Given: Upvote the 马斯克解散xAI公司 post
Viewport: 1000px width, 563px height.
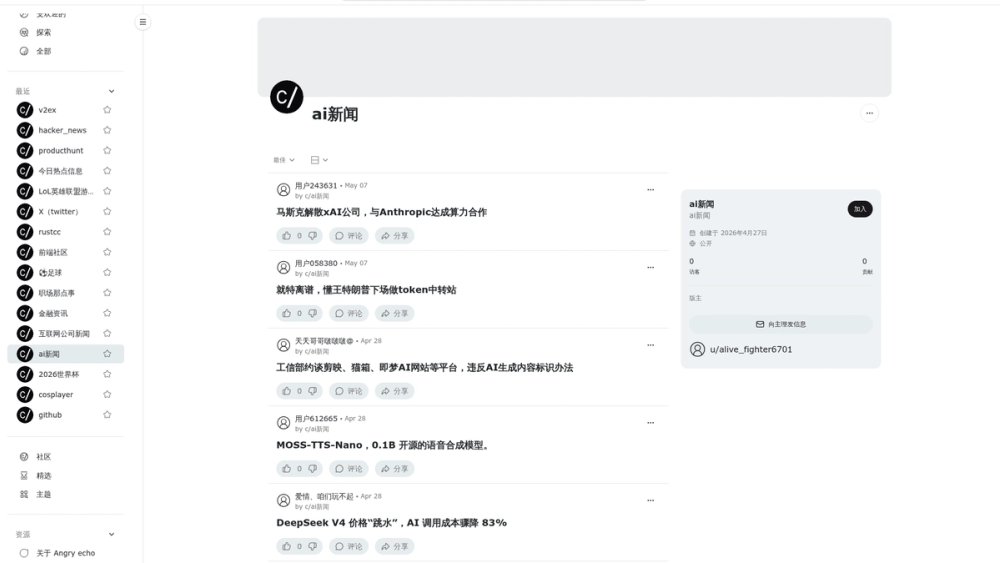Looking at the screenshot, I should pos(286,235).
